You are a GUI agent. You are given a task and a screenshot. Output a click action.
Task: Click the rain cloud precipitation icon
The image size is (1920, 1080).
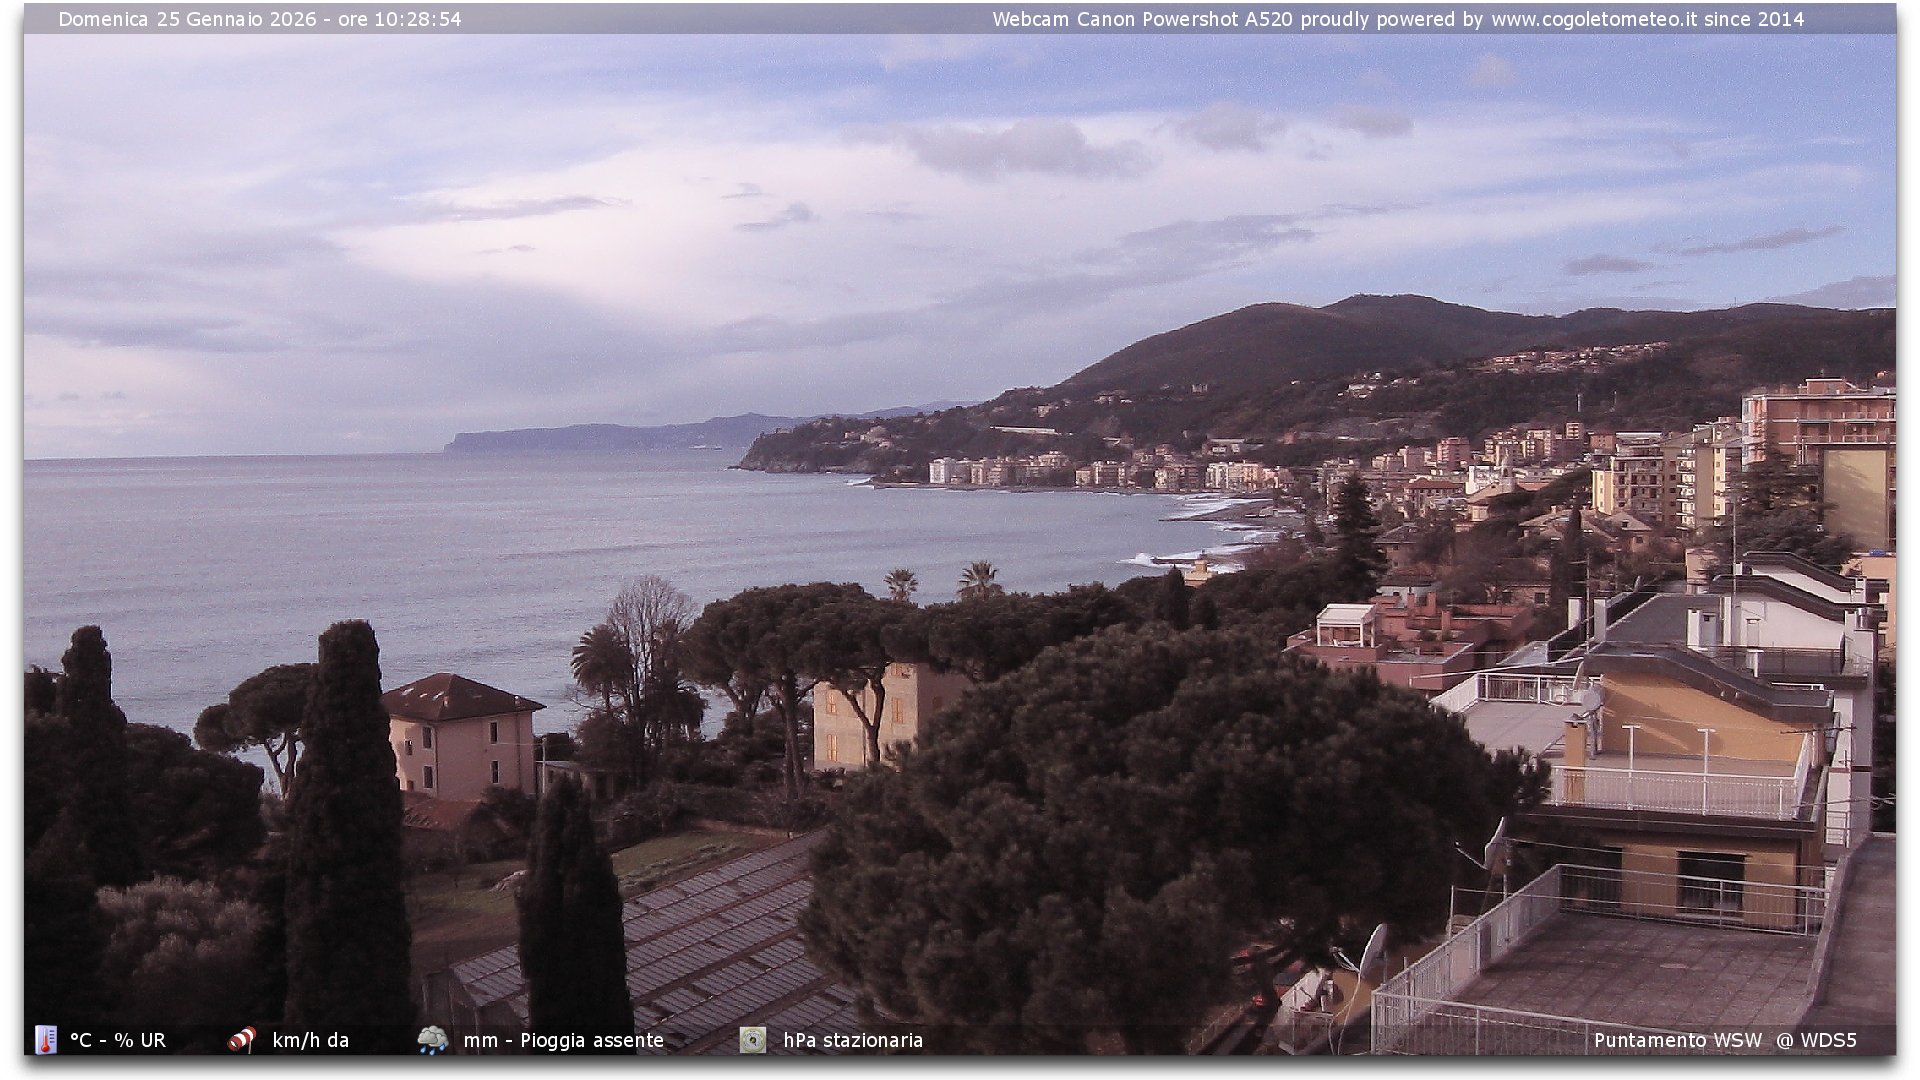433,1040
